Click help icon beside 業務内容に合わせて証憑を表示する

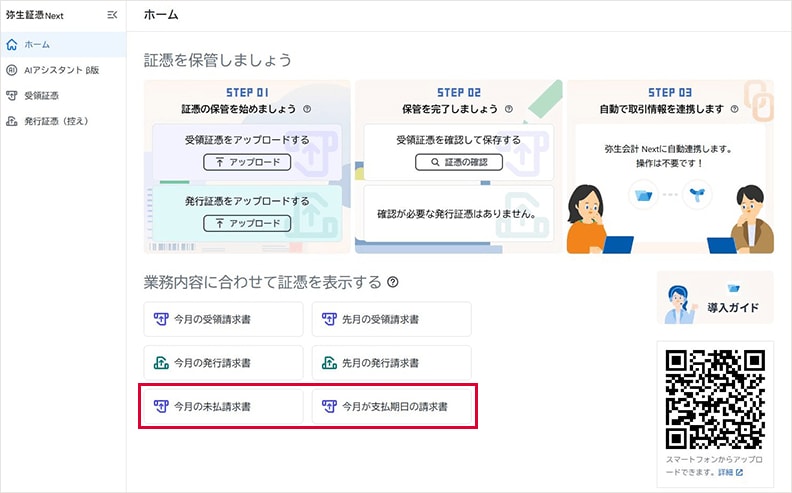coord(393,283)
